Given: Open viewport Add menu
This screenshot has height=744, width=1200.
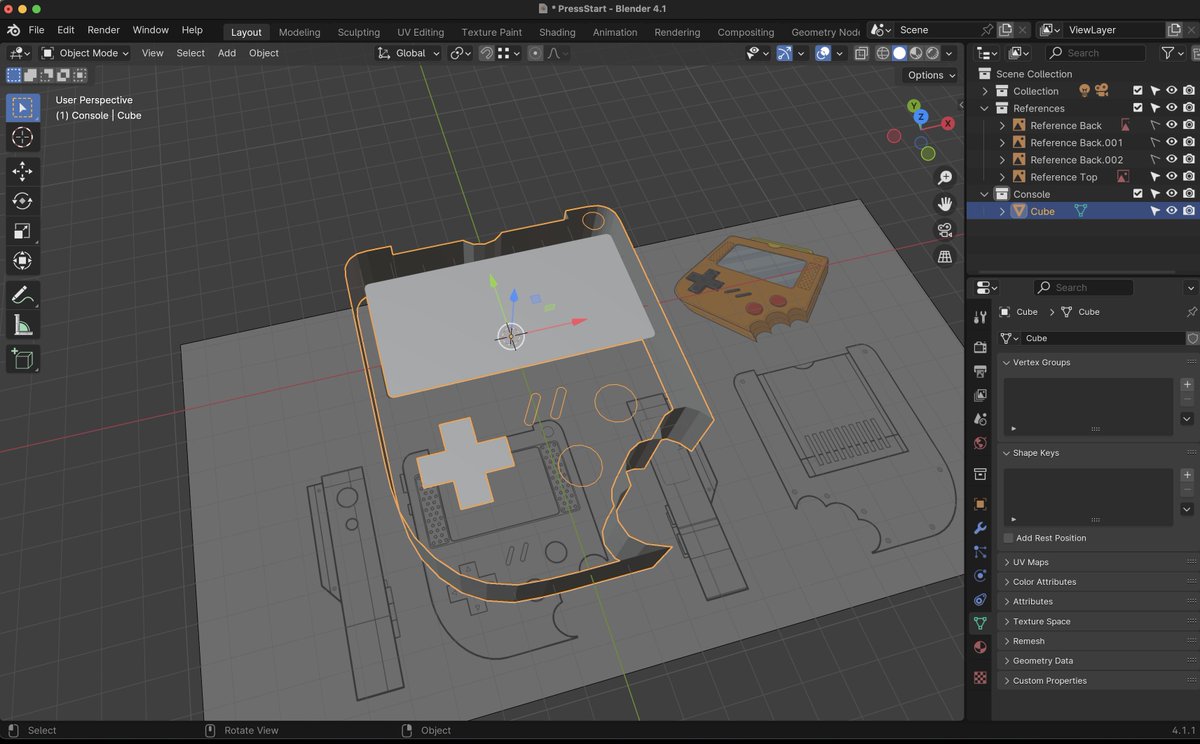Looking at the screenshot, I should click(x=227, y=53).
